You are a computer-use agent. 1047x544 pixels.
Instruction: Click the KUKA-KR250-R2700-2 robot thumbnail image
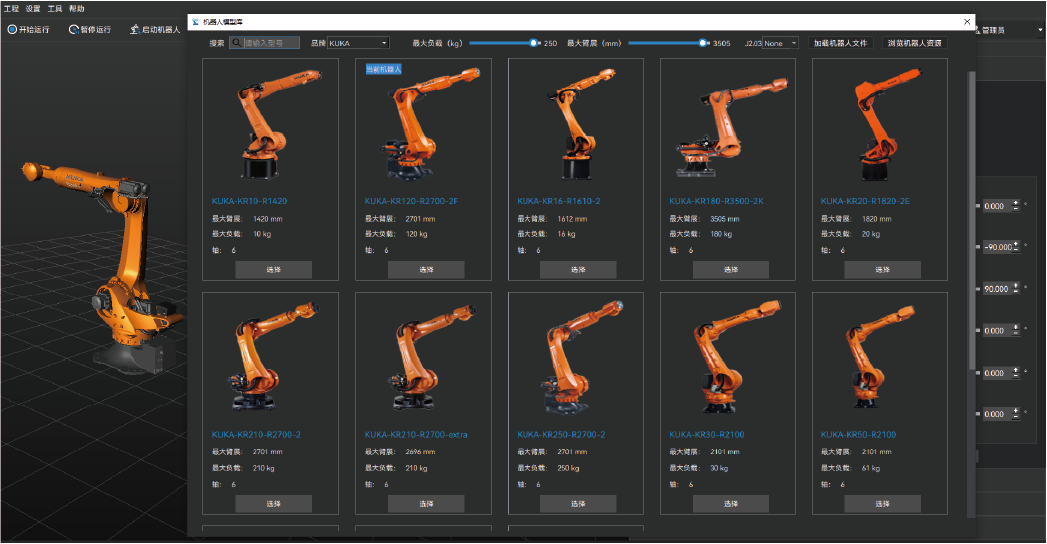coord(580,357)
